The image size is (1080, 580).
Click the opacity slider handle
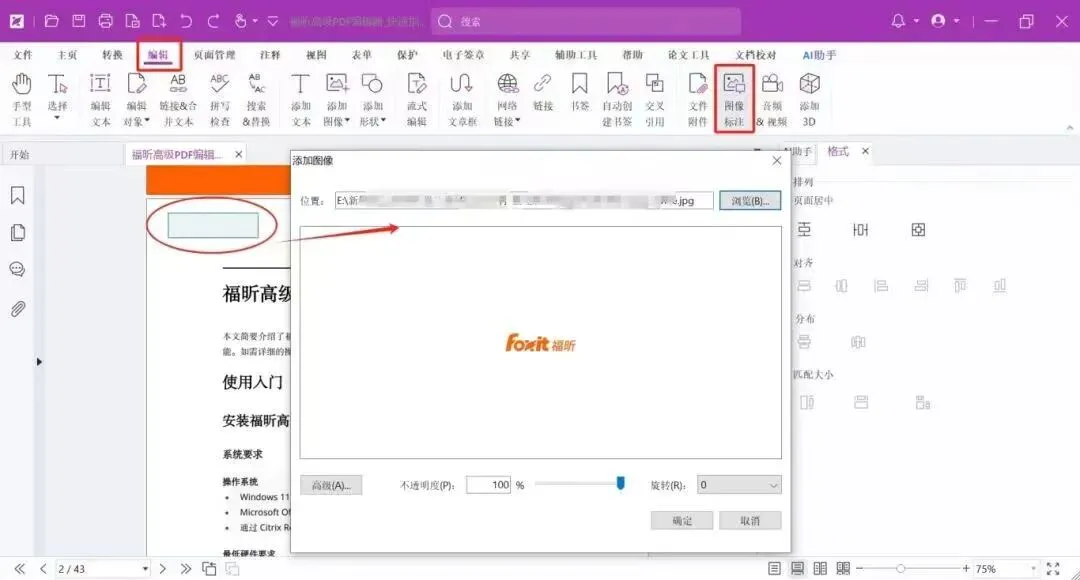point(621,484)
